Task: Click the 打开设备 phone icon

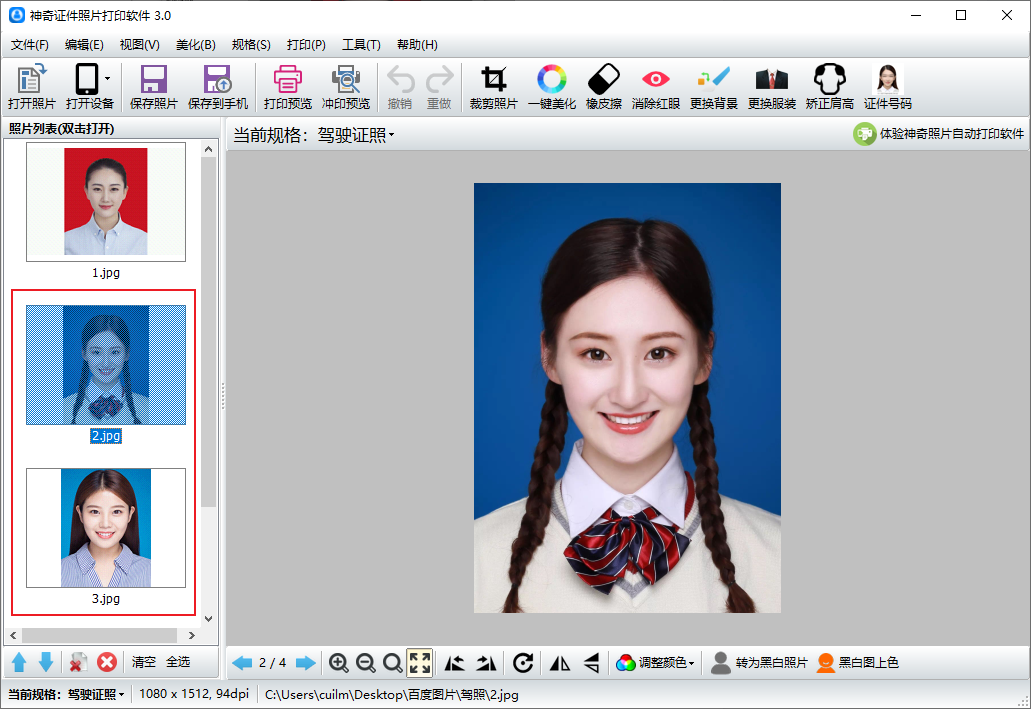Action: [x=87, y=79]
